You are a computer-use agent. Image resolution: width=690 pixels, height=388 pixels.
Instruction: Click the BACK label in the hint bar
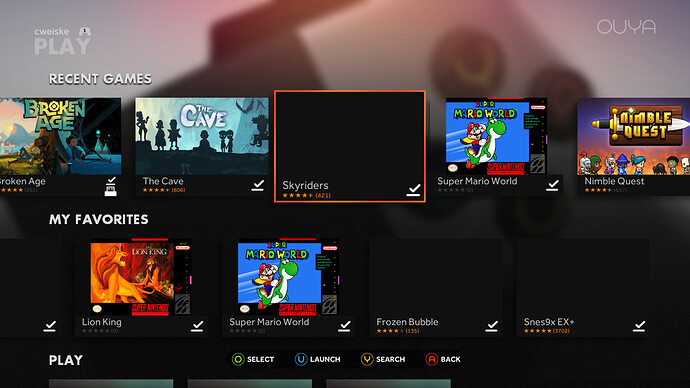point(451,359)
